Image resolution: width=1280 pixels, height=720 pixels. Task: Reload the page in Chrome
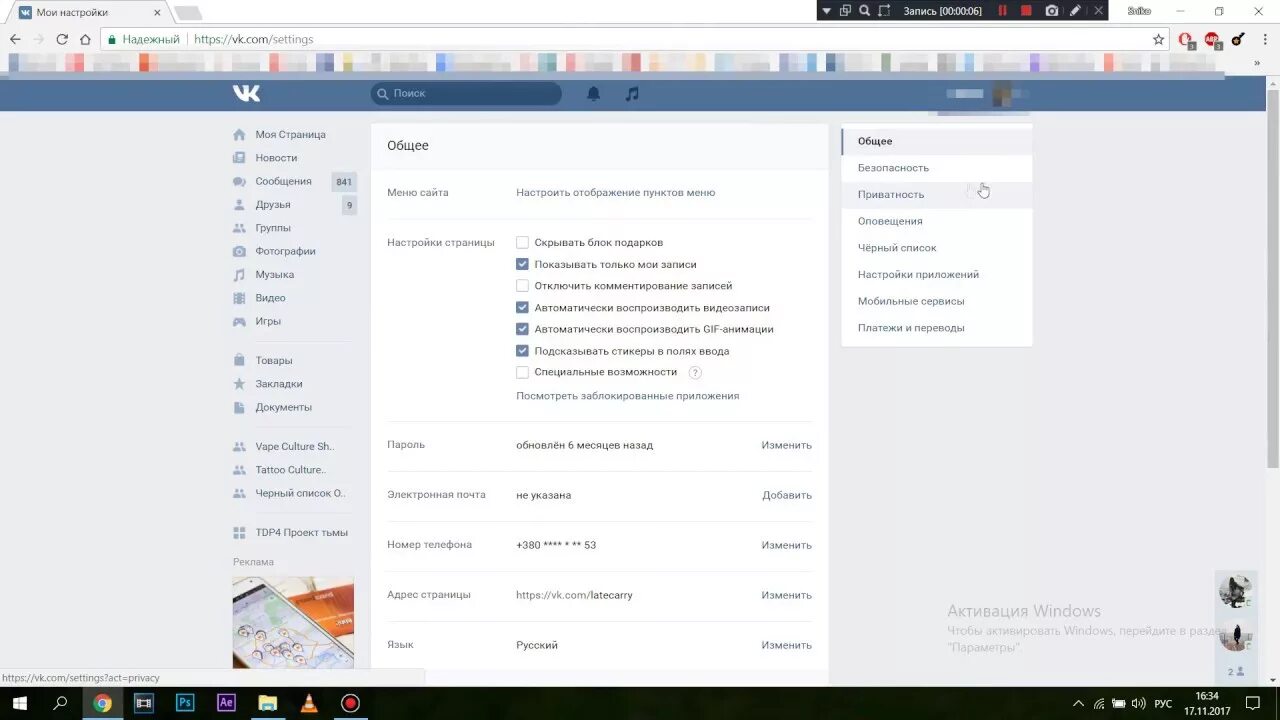pyautogui.click(x=62, y=39)
